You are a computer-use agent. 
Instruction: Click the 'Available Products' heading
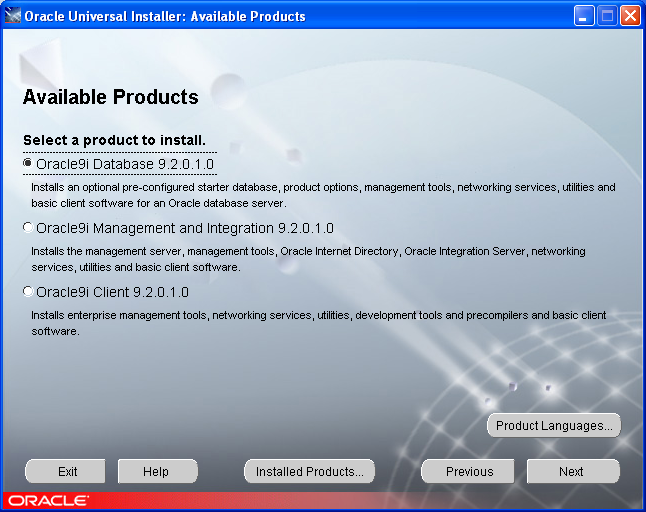point(110,97)
